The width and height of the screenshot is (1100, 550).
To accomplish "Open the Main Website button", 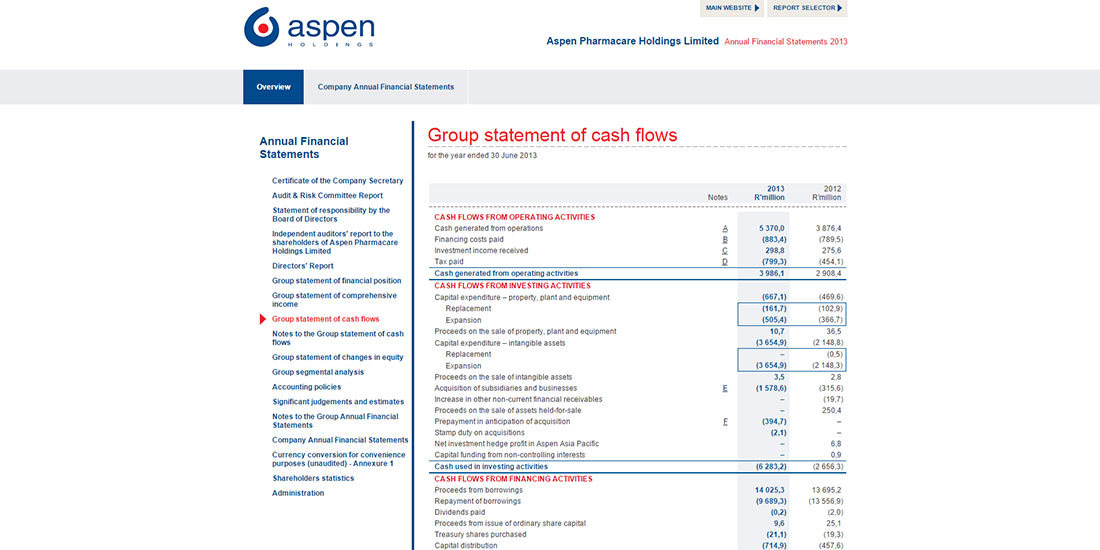I will coord(732,8).
